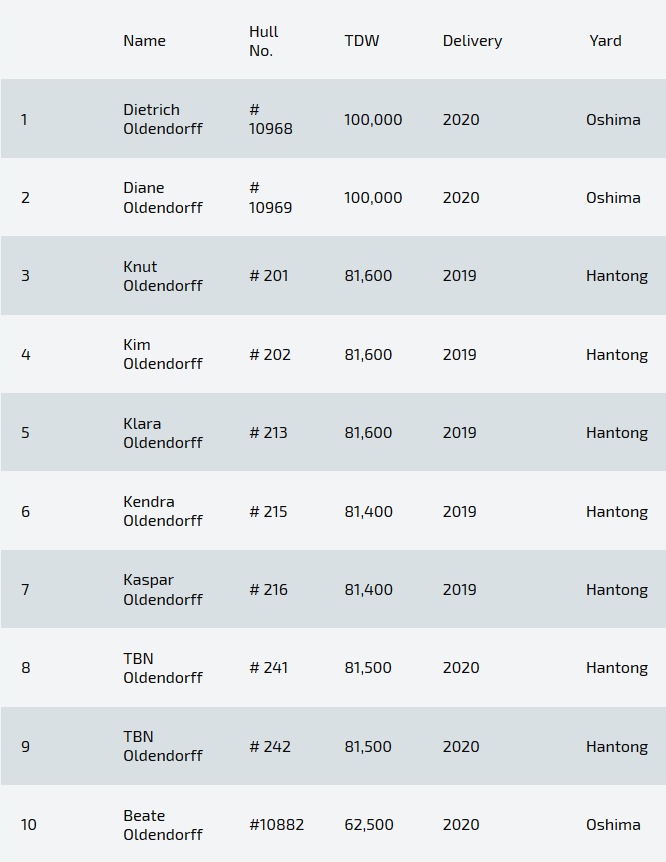The image size is (666, 862).
Task: Click the Beate Oldendorff vessel name
Action: (162, 825)
